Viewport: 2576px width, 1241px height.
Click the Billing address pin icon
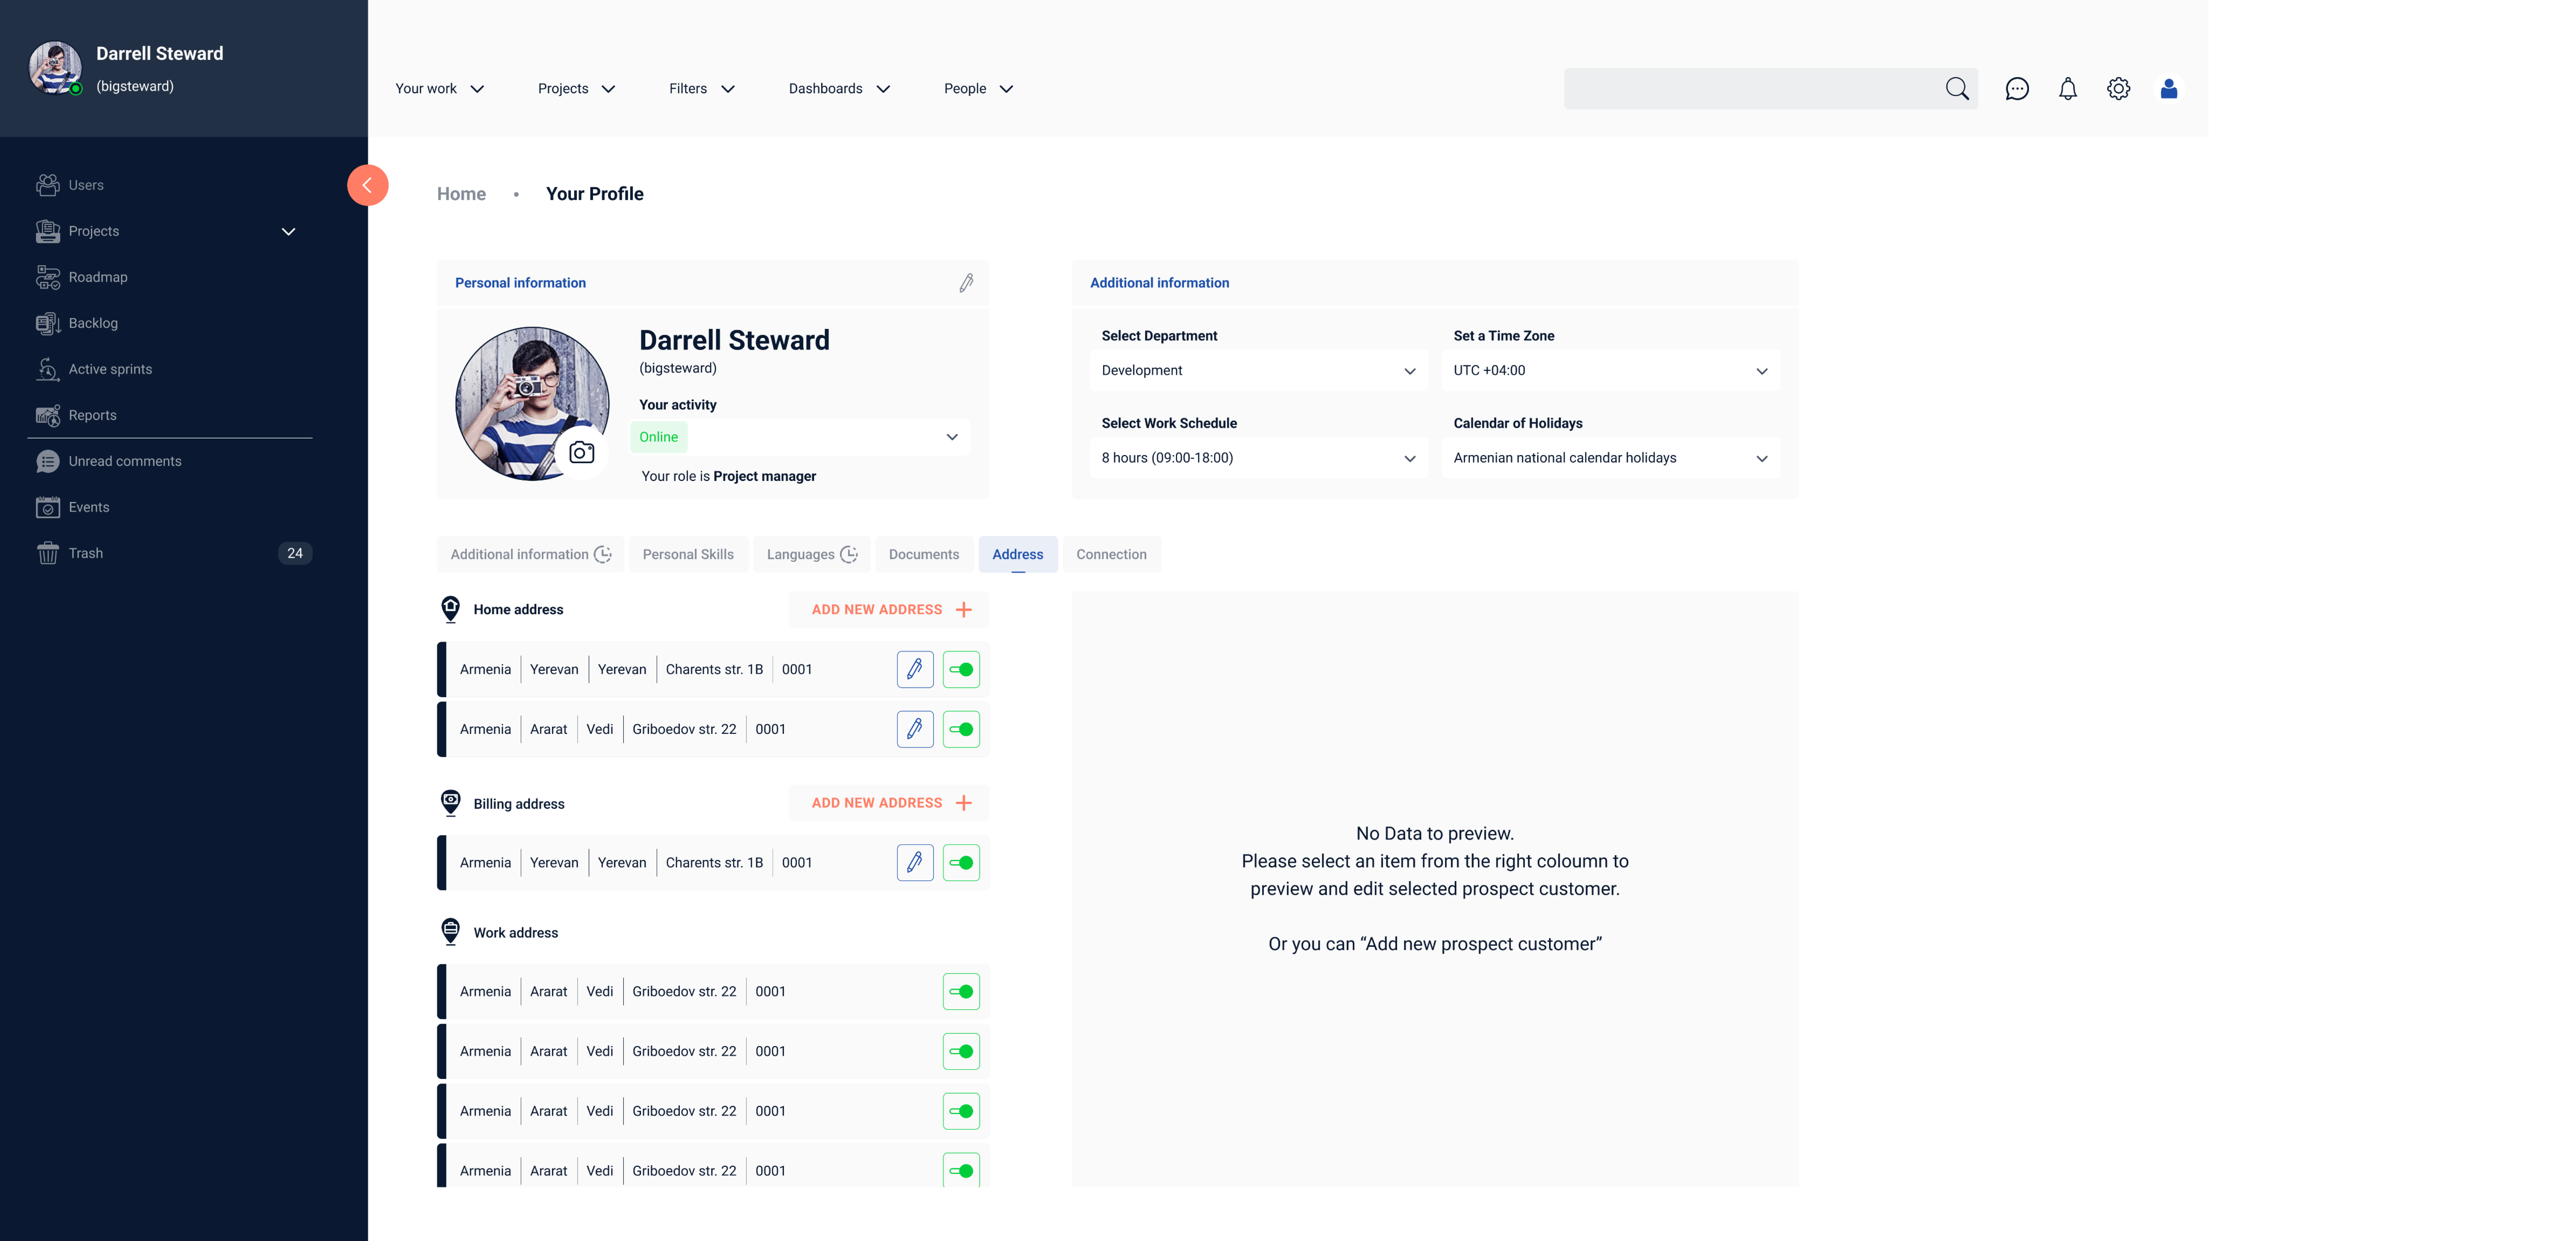pyautogui.click(x=451, y=803)
